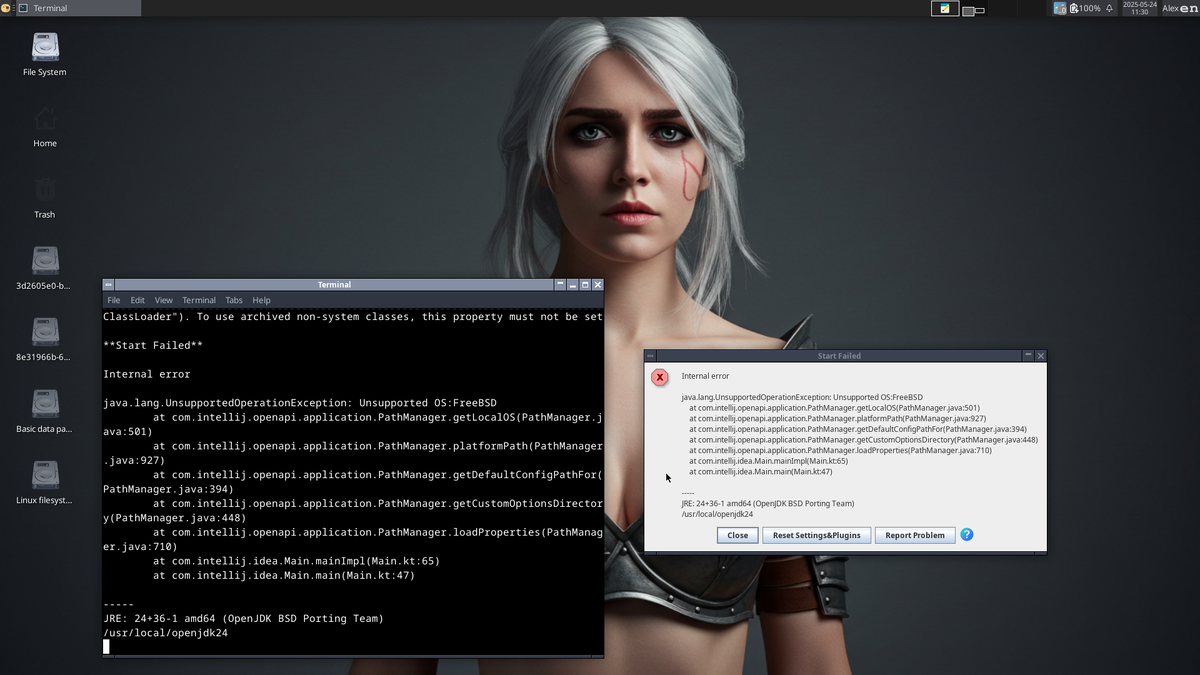Viewport: 1200px width, 675px height.
Task: Click the 'en' keyboard layout indicator
Action: click(x=1187, y=8)
